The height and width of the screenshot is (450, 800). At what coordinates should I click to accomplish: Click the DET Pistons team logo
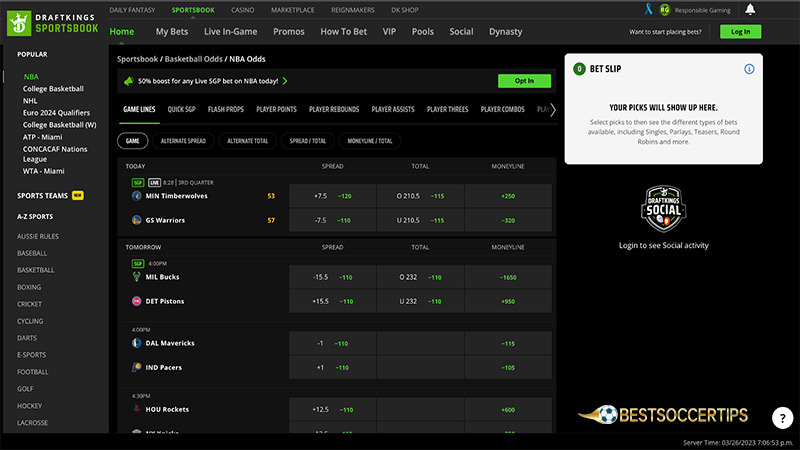tap(136, 301)
